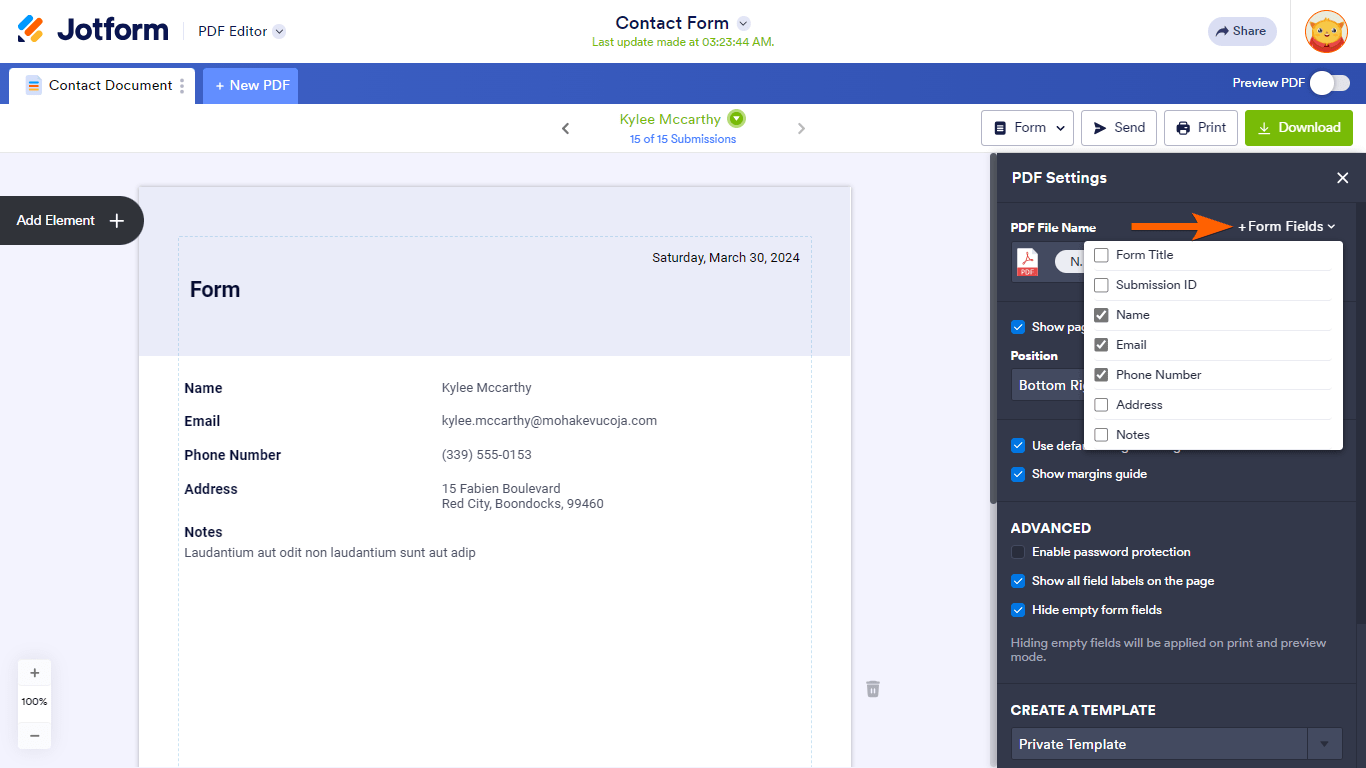The height and width of the screenshot is (768, 1366).
Task: Click the phone value (339) 555-0153
Action: (x=487, y=455)
